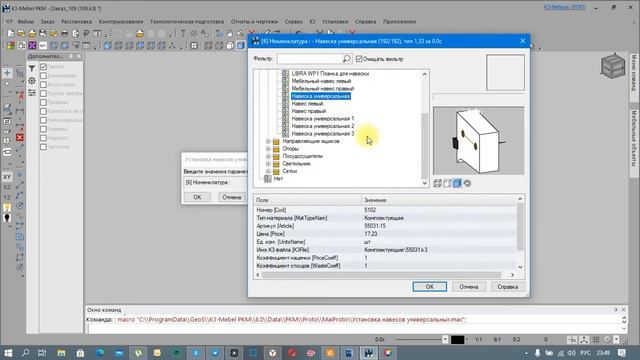640x360 pixels.
Task: Click the save diskette icon in toolbar
Action: [x=42, y=33]
